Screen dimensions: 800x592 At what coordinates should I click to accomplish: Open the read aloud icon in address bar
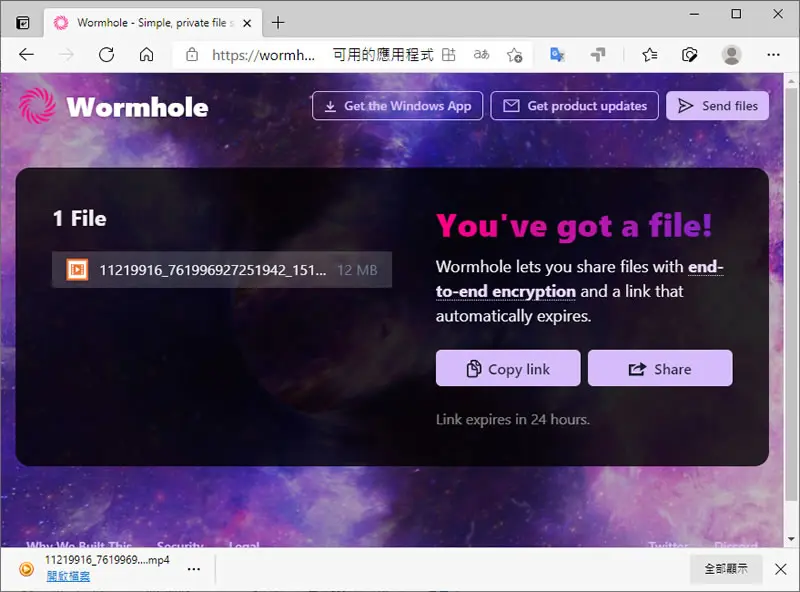pyautogui.click(x=481, y=55)
